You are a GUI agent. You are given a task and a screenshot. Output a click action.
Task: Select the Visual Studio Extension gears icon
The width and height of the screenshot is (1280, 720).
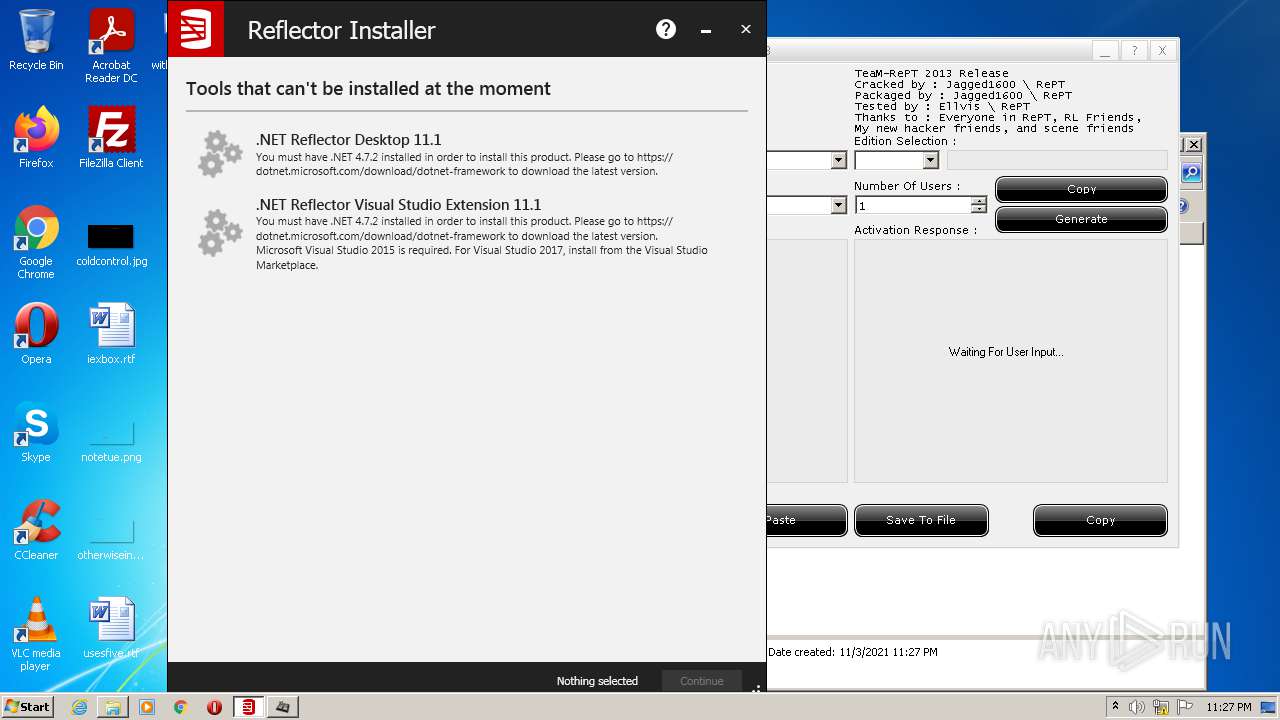(220, 232)
